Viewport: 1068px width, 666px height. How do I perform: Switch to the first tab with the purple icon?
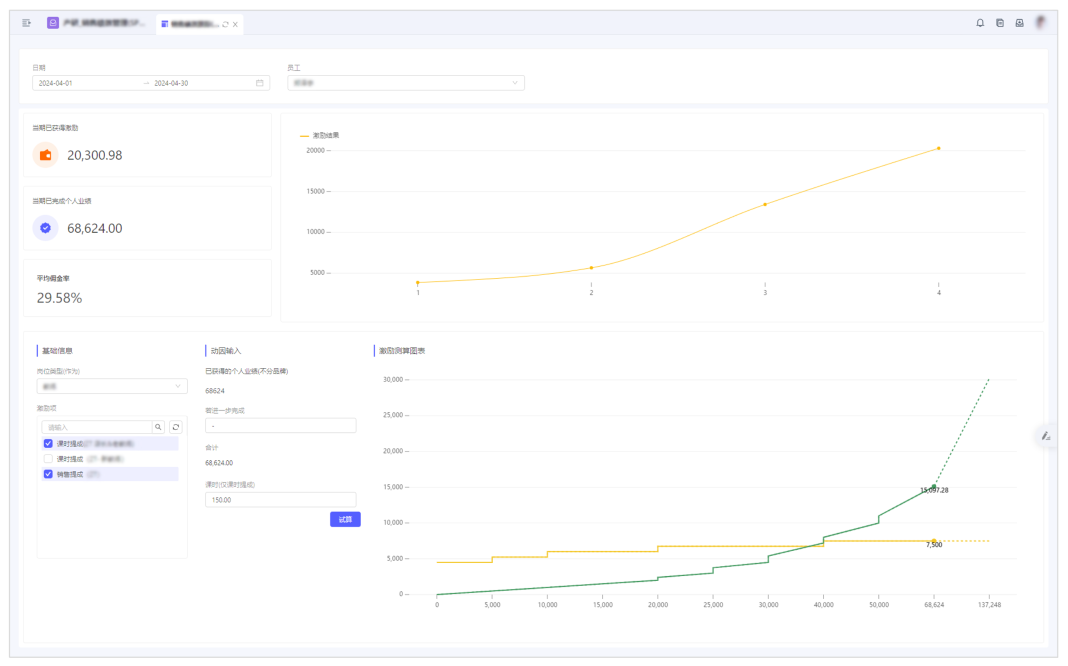[97, 23]
